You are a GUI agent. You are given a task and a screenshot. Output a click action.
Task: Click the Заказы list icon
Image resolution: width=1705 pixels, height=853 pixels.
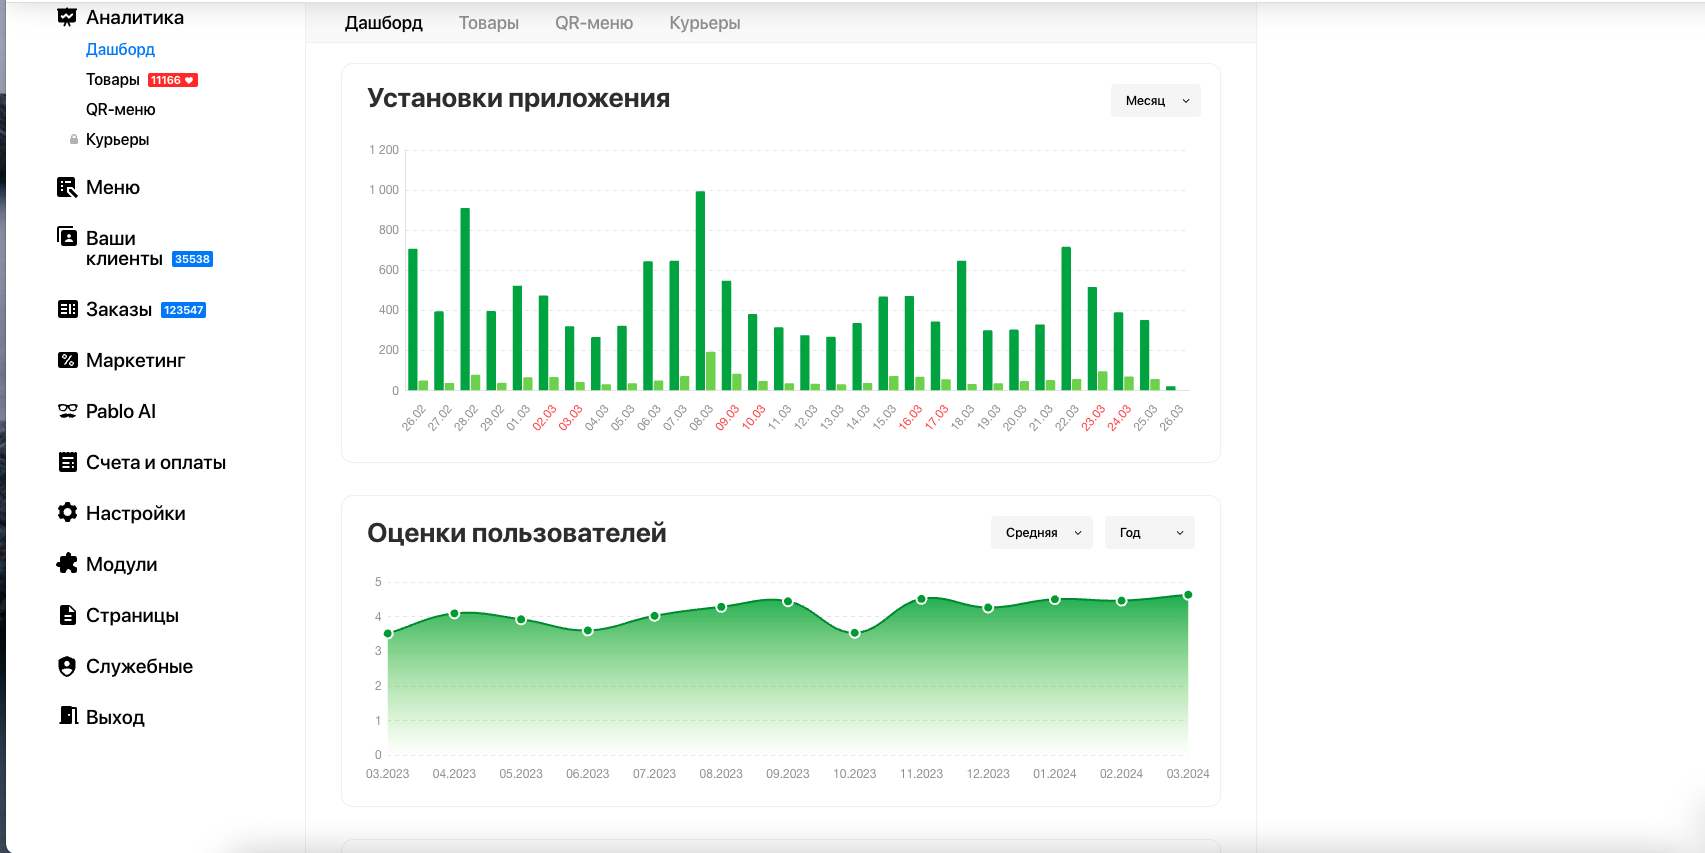67,309
